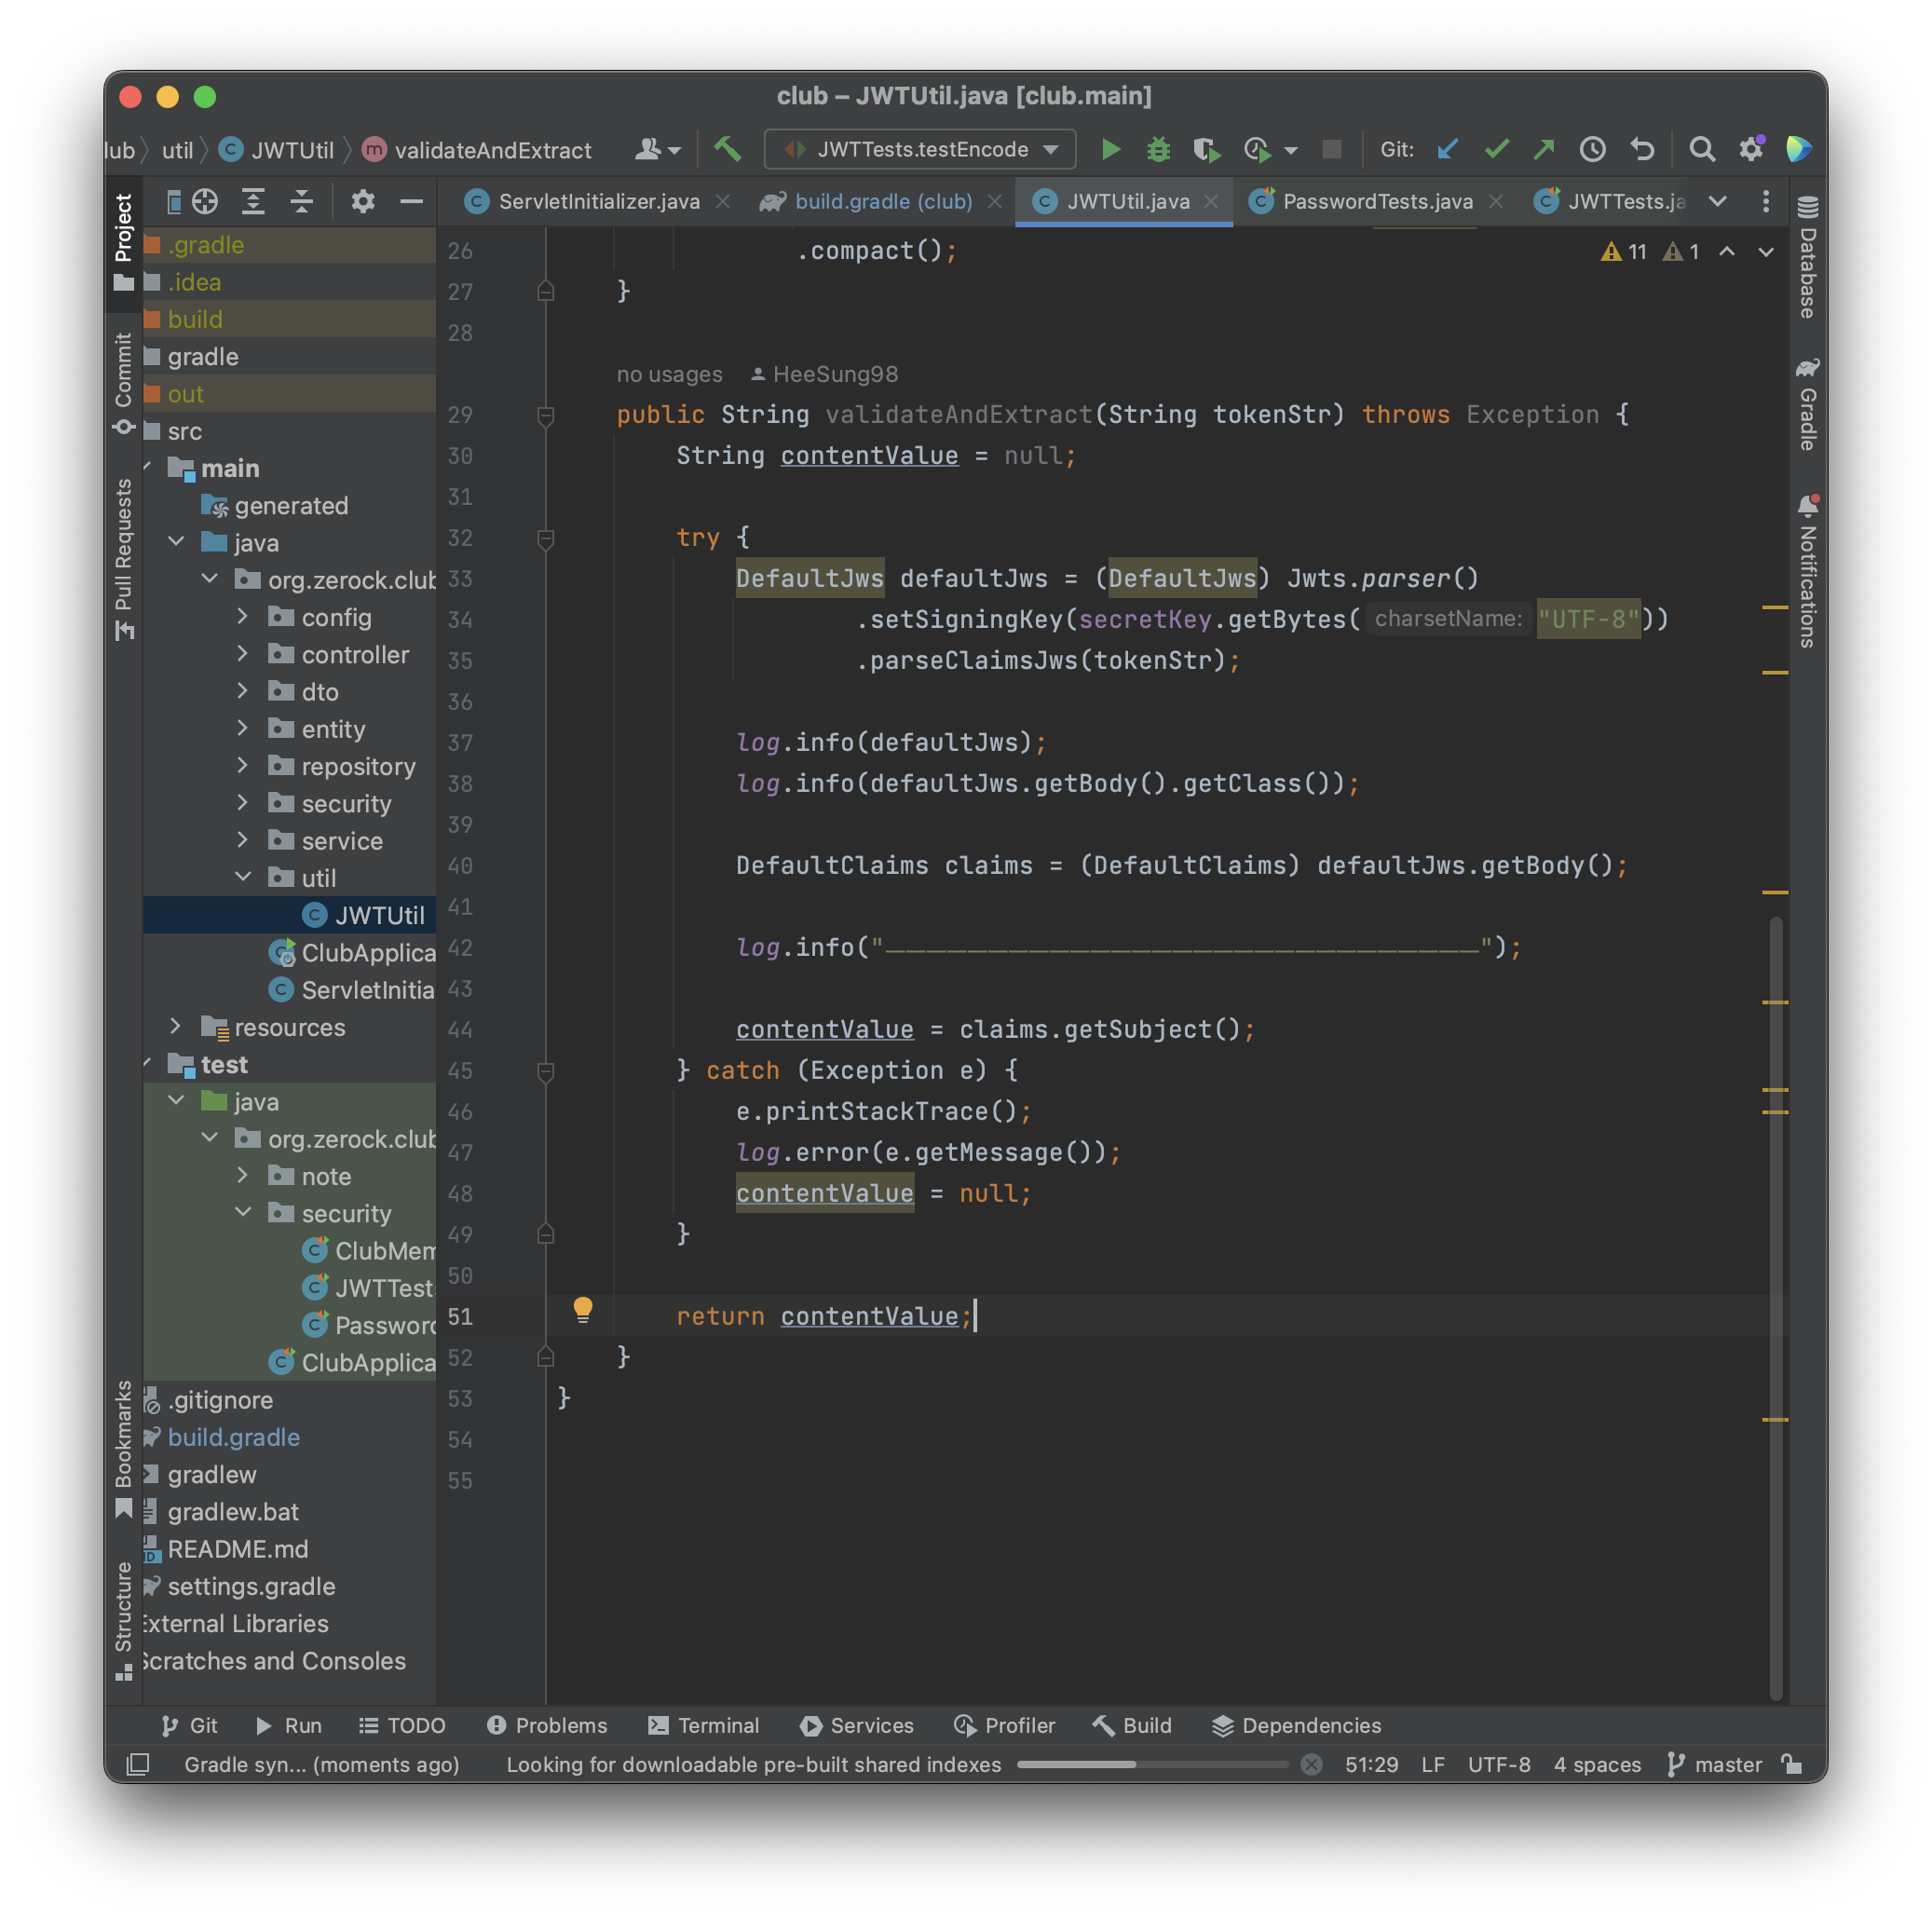Open Search Everywhere magnifier
Image resolution: width=1932 pixels, height=1921 pixels.
tap(1701, 150)
